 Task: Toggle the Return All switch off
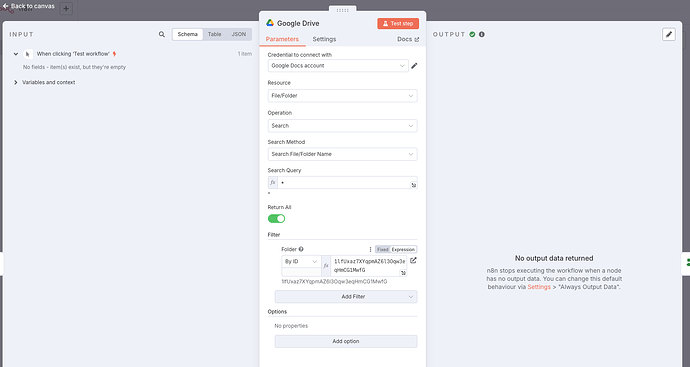point(276,219)
